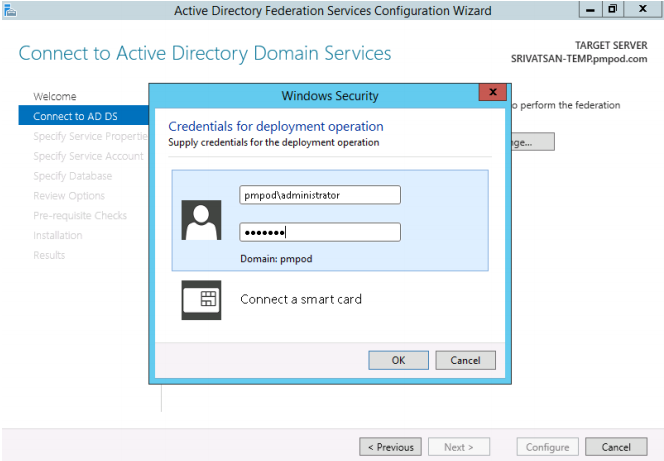Viewport: 664px width, 461px height.
Task: Open Specify Database step
Action: click(x=72, y=176)
